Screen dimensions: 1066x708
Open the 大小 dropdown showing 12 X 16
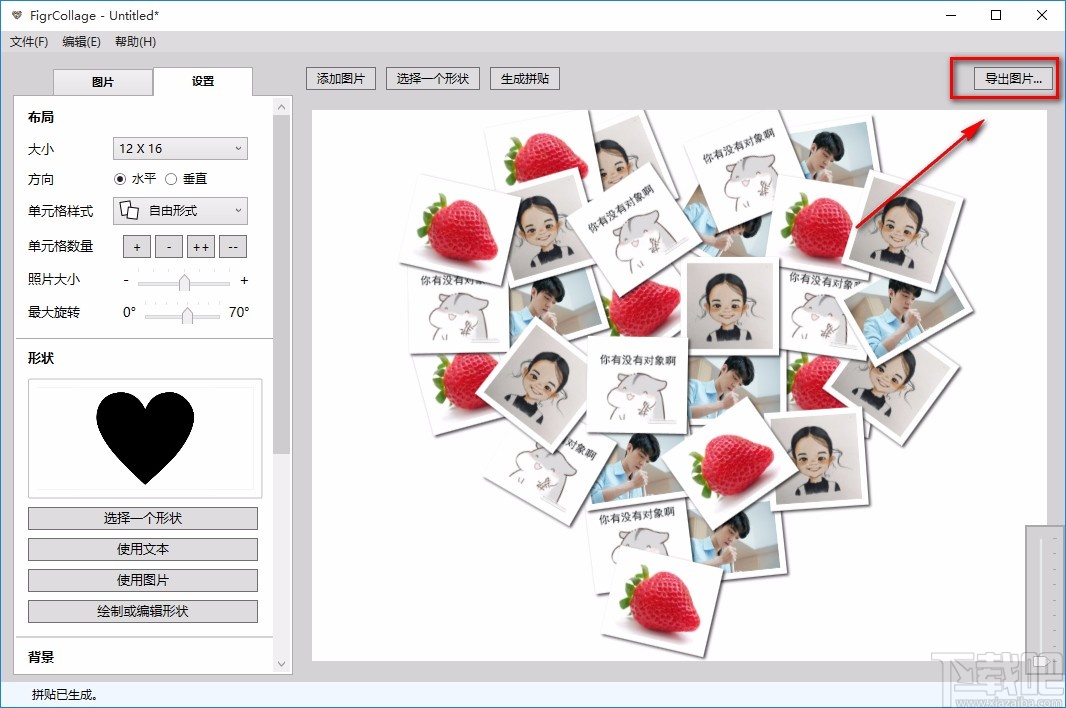(180, 147)
